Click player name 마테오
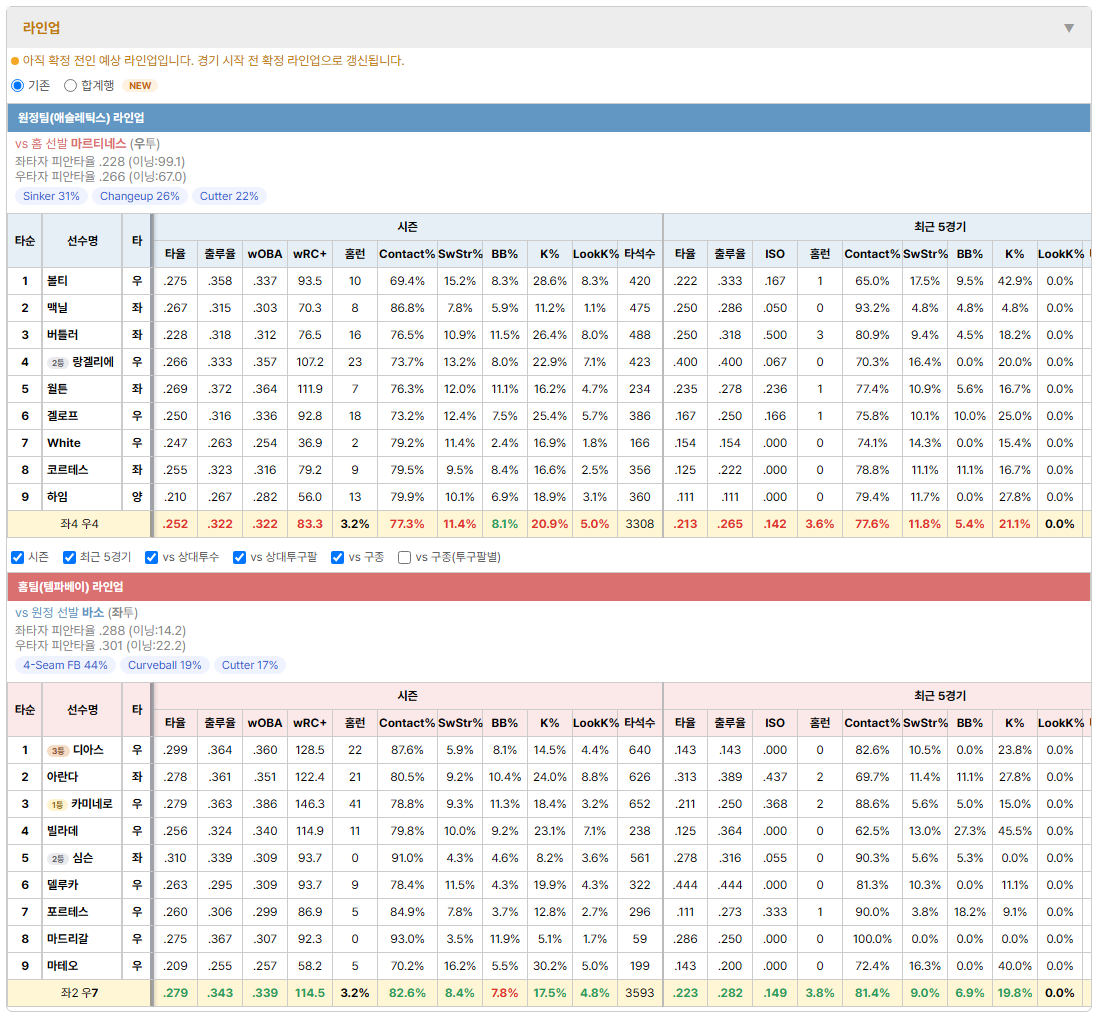 point(62,966)
